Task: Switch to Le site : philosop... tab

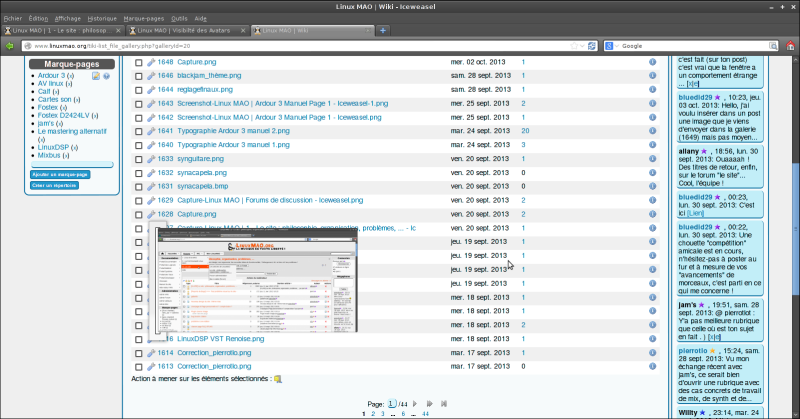Action: [62, 31]
